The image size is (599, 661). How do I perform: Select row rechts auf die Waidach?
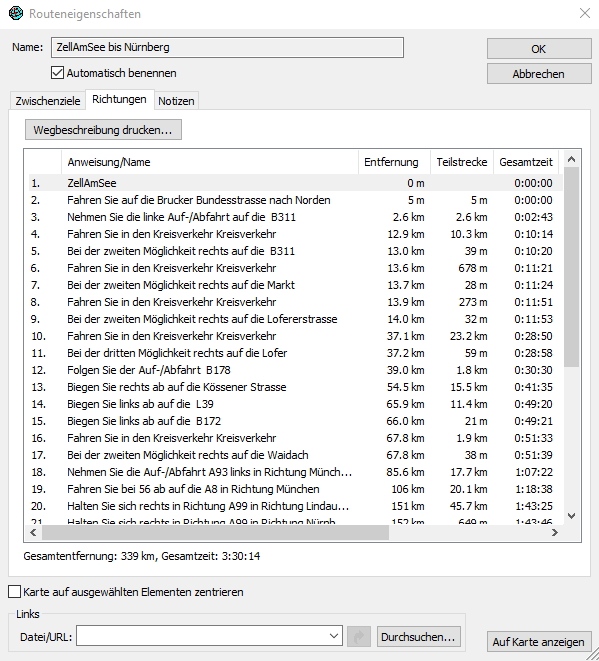pos(295,455)
